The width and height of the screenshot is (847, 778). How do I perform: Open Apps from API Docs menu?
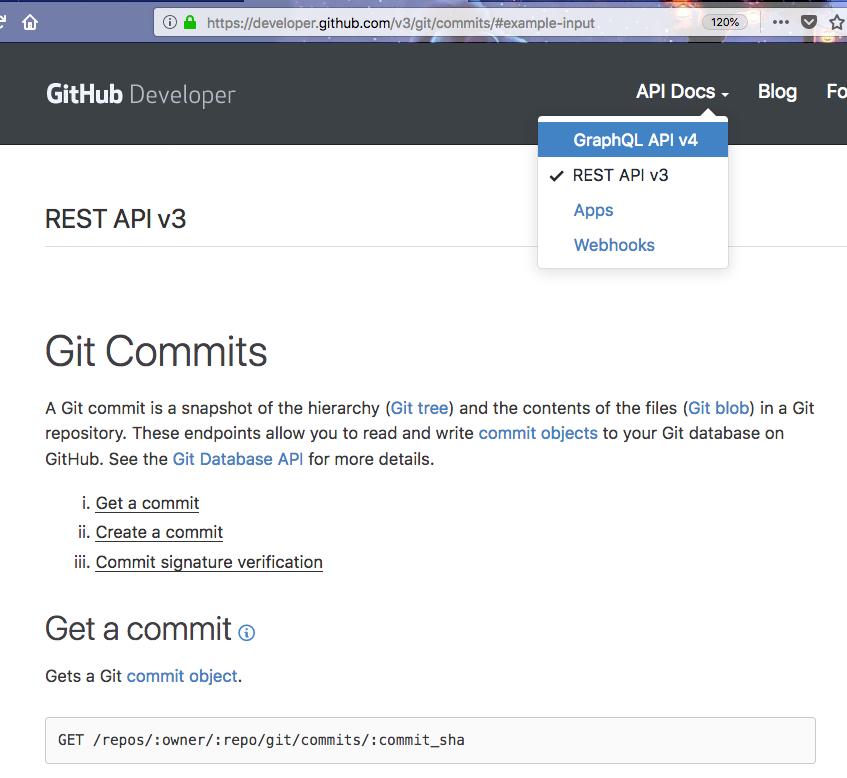point(593,210)
